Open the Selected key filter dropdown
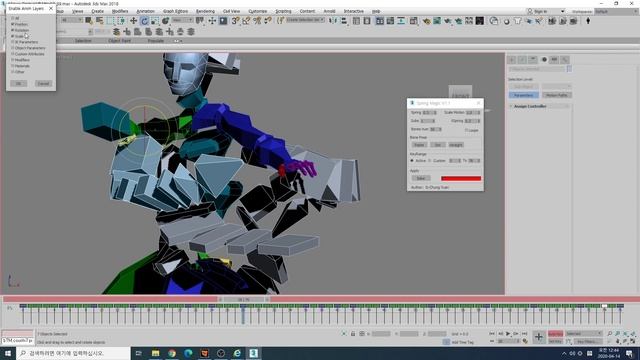640x360 pixels. point(584,333)
